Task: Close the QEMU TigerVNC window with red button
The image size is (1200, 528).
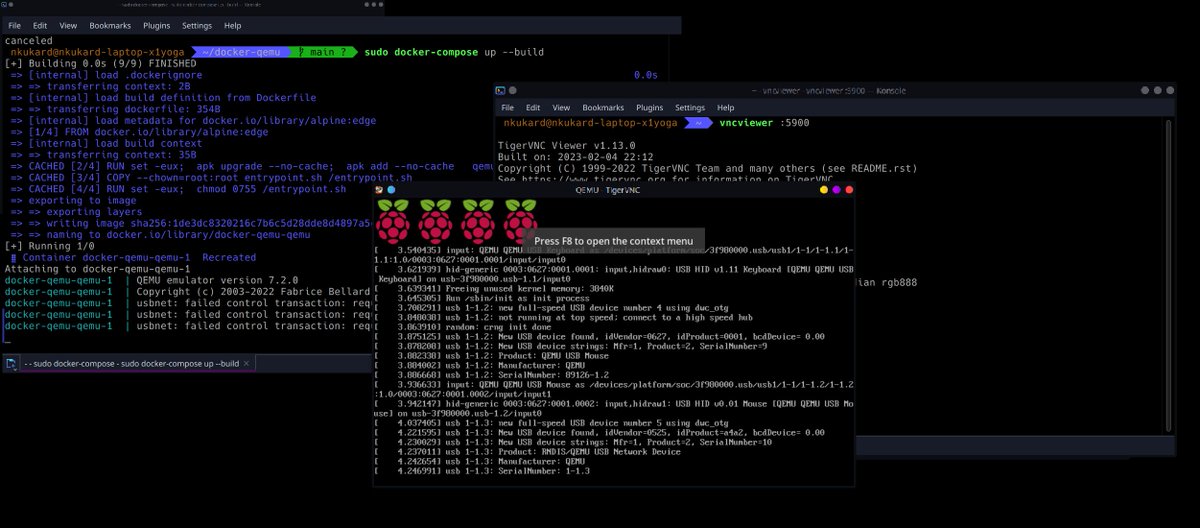Action: click(849, 189)
